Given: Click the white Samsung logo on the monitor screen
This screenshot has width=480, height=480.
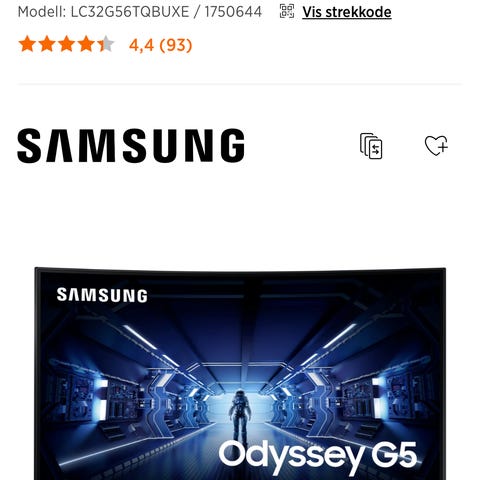Looking at the screenshot, I should [102, 295].
